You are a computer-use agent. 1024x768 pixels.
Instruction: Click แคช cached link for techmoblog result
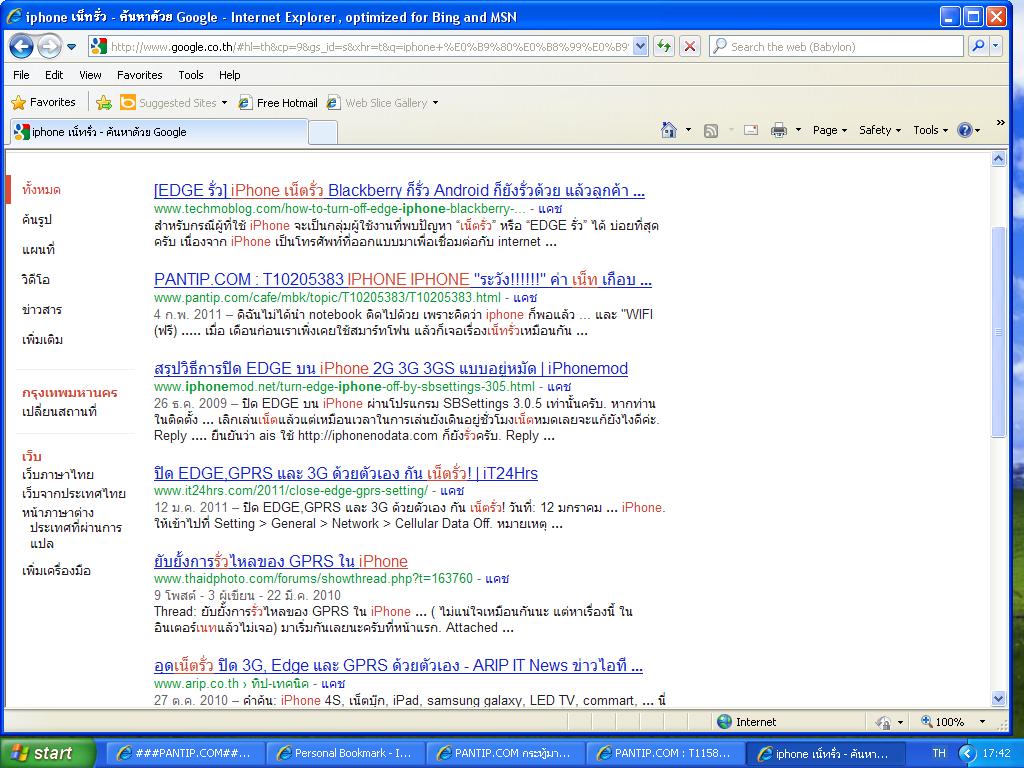(550, 209)
